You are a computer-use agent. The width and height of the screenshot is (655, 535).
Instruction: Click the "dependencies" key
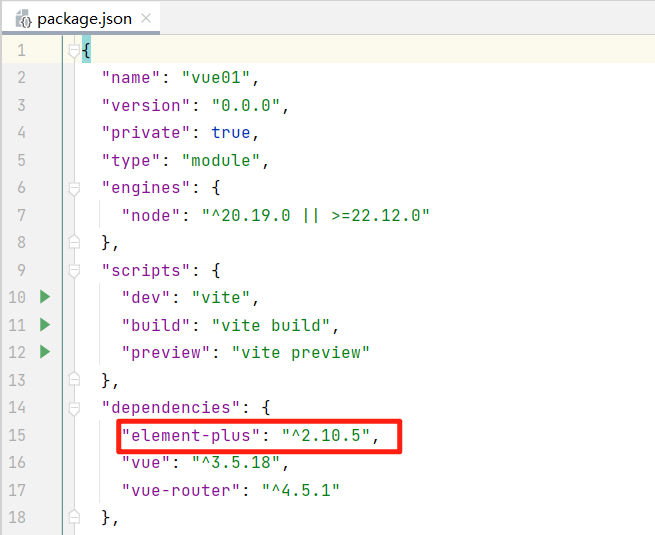(171, 408)
